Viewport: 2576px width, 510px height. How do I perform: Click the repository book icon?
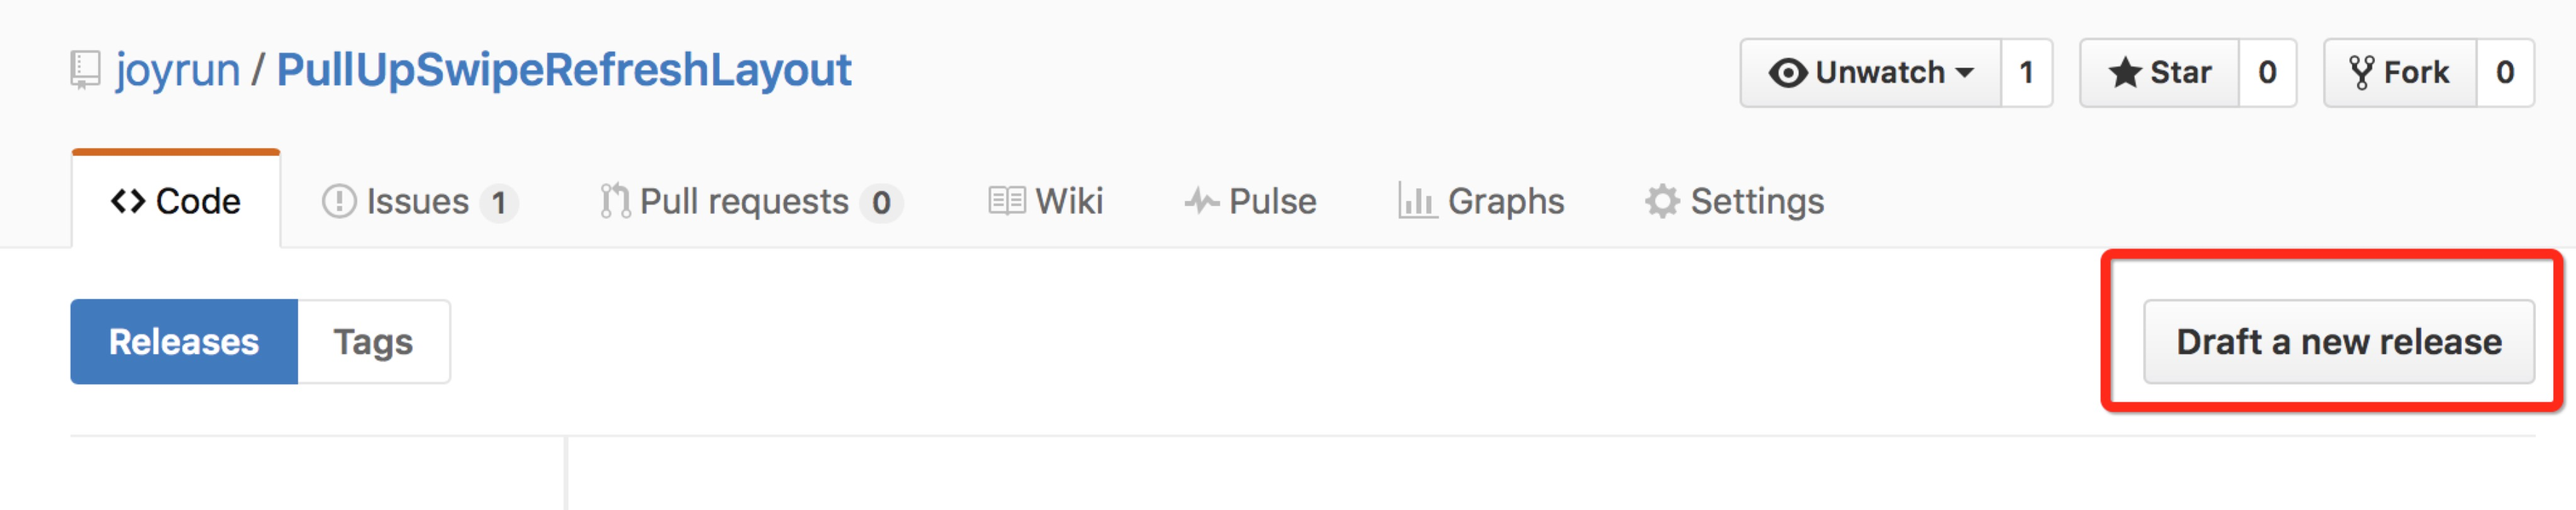point(85,70)
